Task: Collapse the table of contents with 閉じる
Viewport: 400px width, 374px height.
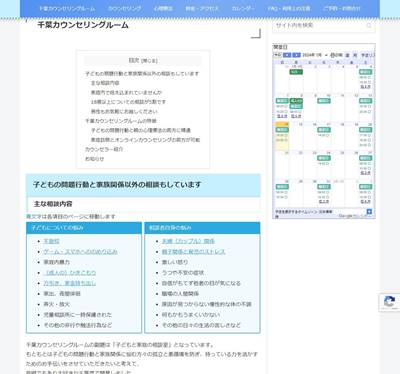Action: coord(149,61)
